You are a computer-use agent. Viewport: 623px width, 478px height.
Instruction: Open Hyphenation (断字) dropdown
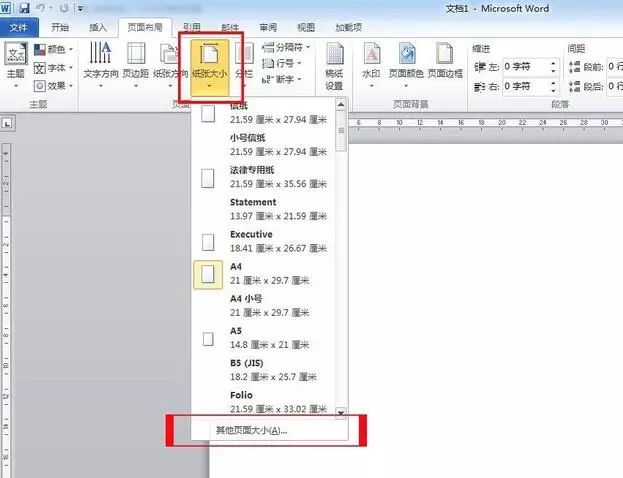coord(282,79)
